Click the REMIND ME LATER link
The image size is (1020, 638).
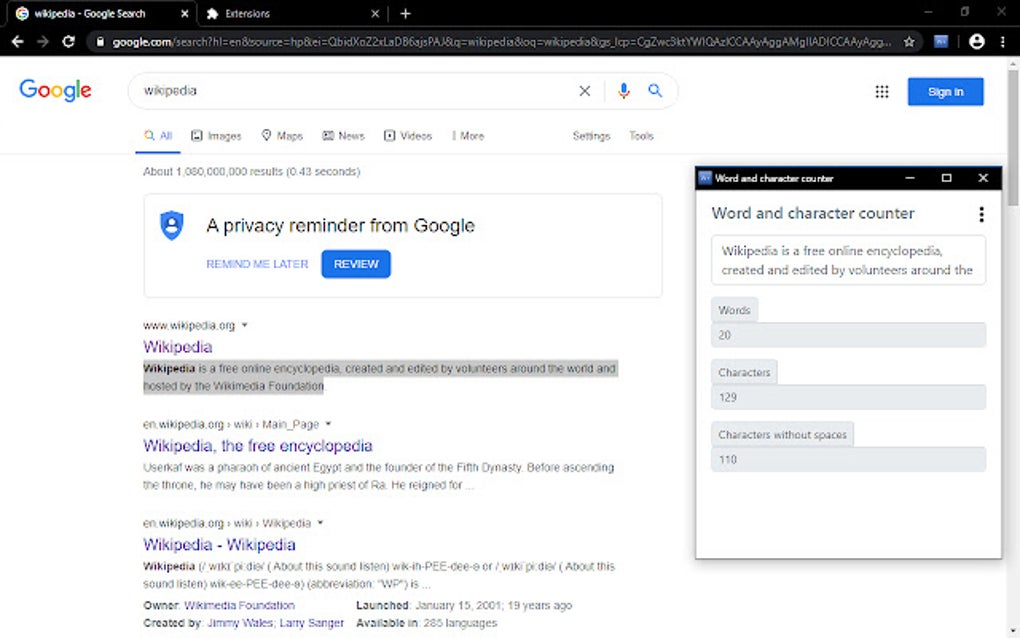257,264
